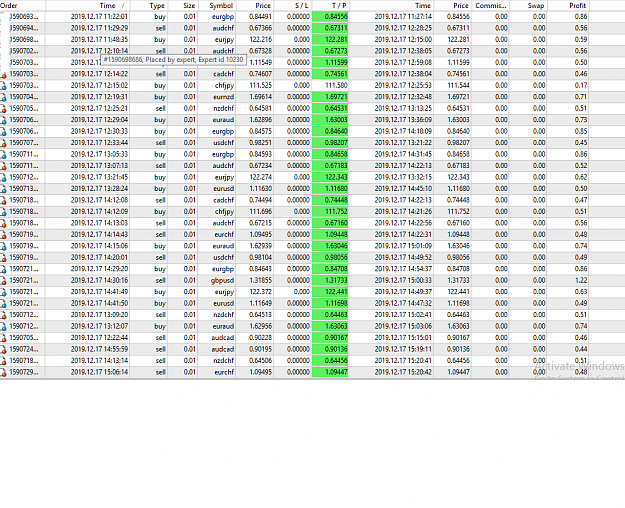
Task: Click open price cell 0.90228
Action: point(260,338)
